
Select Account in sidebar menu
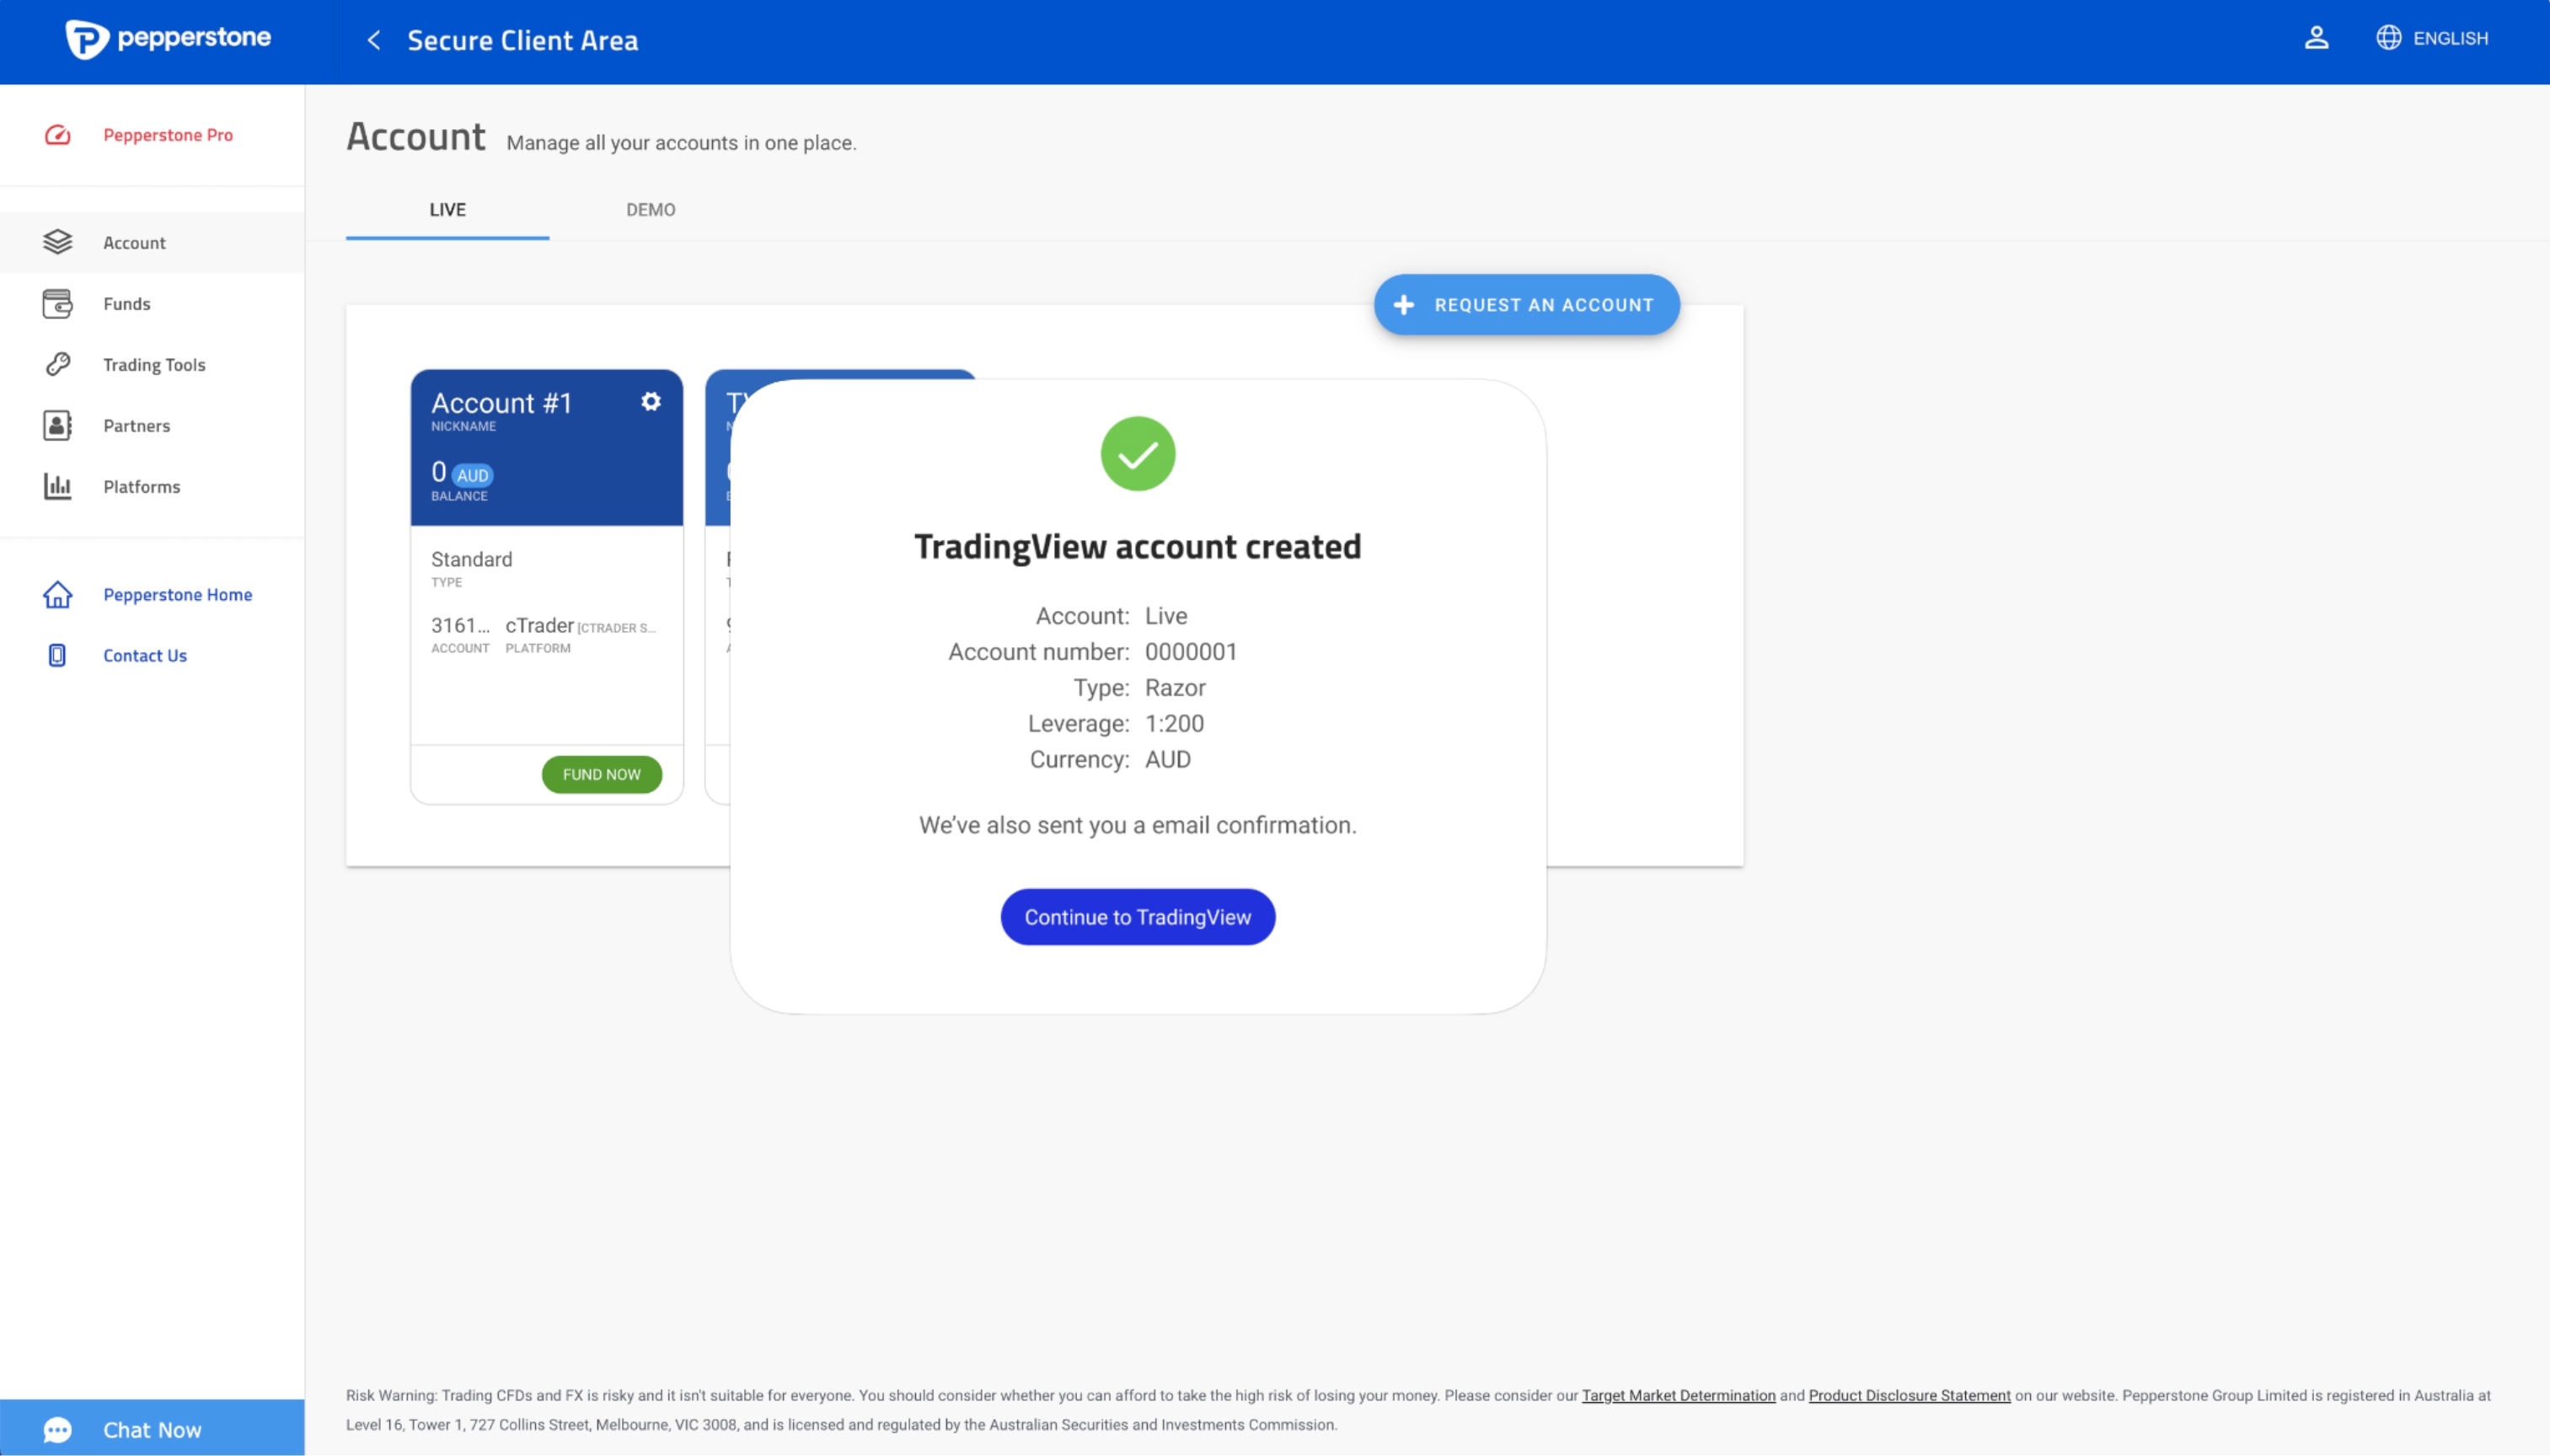tap(134, 243)
